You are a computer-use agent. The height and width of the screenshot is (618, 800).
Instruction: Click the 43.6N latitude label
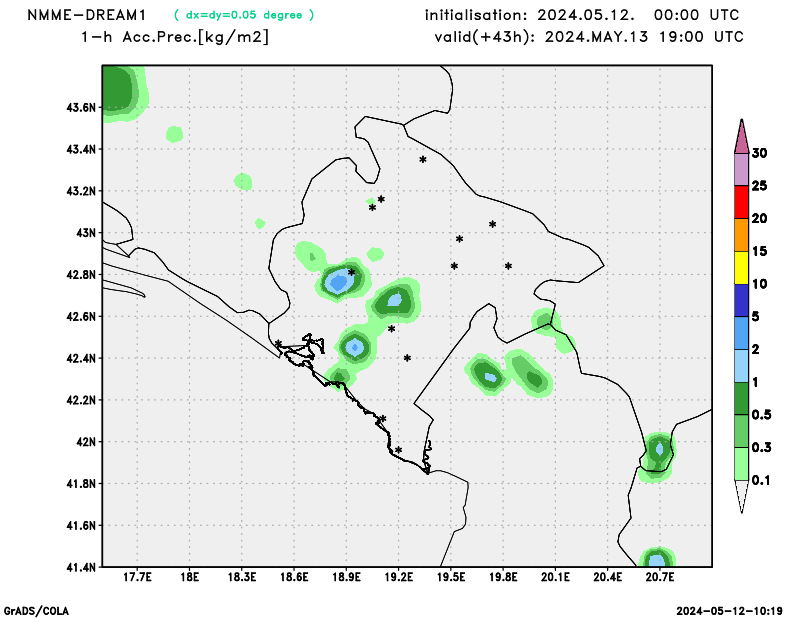click(81, 108)
